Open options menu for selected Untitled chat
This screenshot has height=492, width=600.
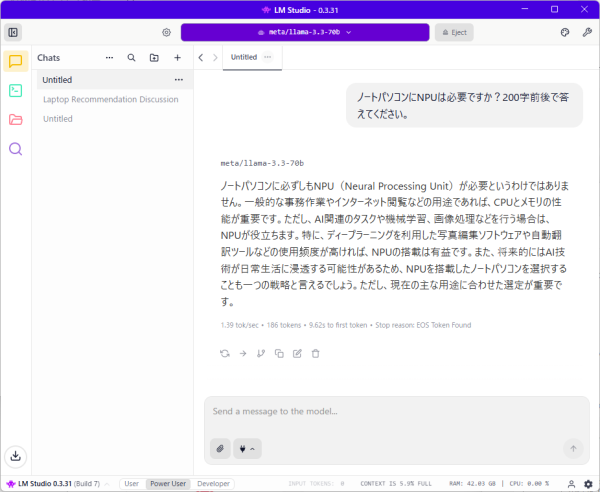pos(179,79)
